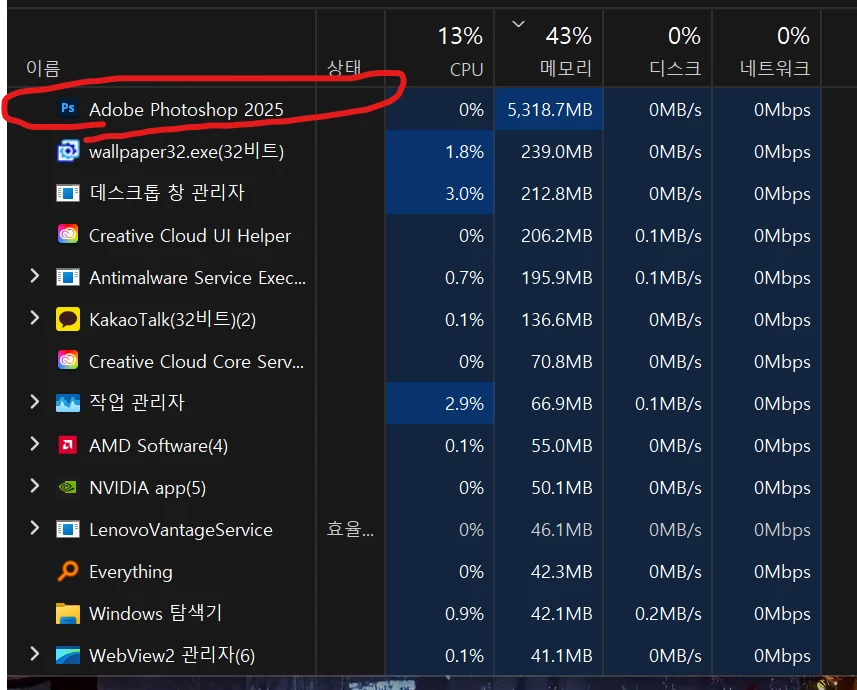Click the Antimalware Service Executable icon
The image size is (857, 690).
68,277
